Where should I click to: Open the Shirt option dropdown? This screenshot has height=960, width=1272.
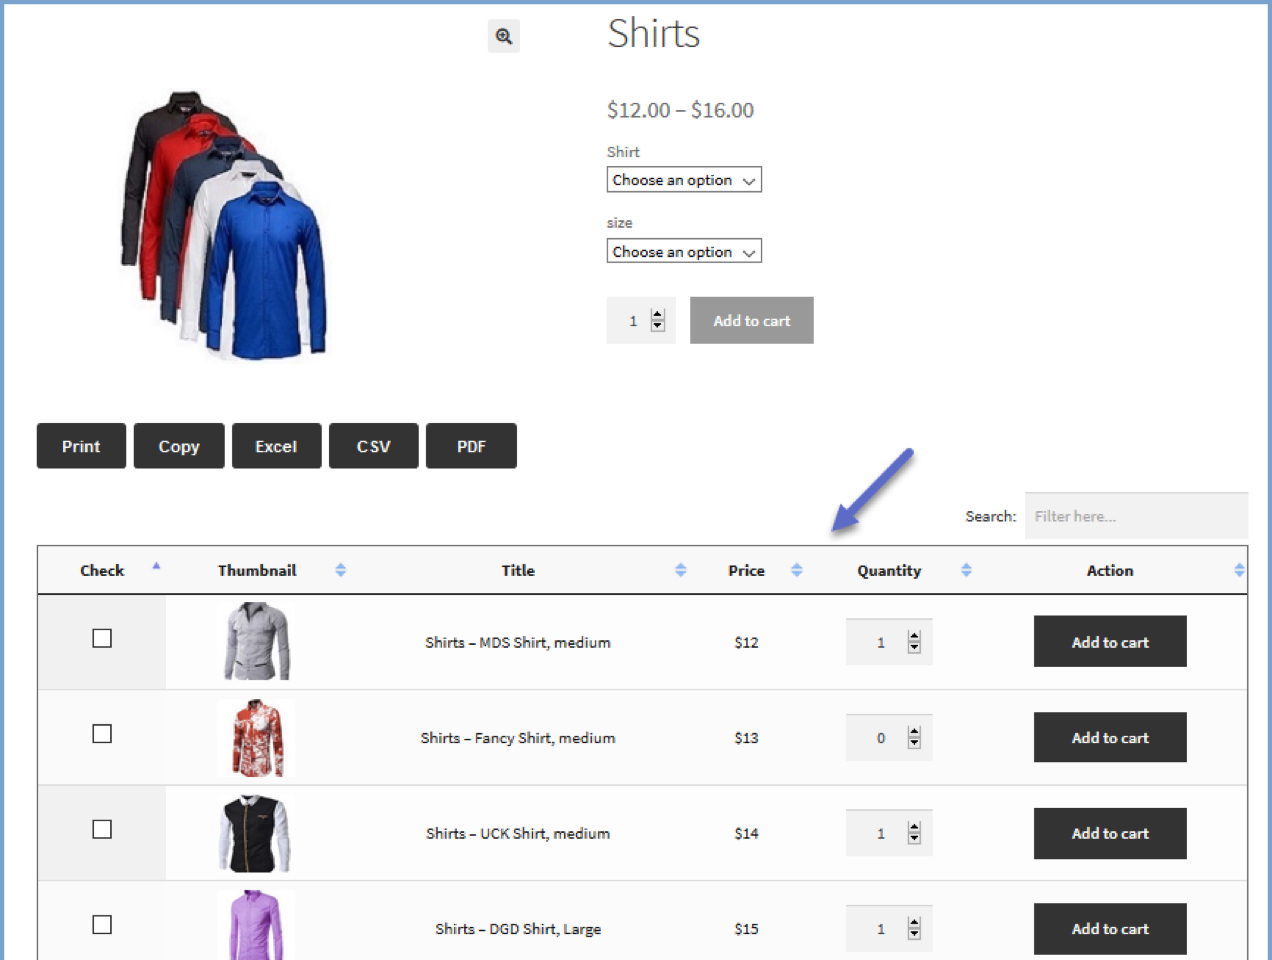click(684, 180)
